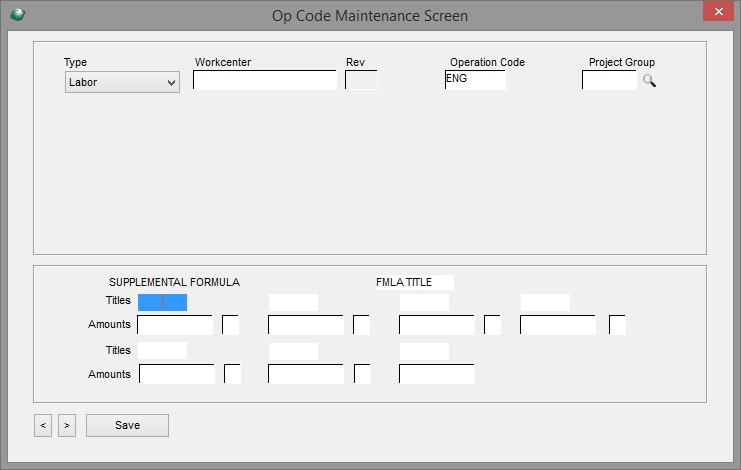Click the Project Group input field
Screen dimensions: 741x470
pos(609,80)
